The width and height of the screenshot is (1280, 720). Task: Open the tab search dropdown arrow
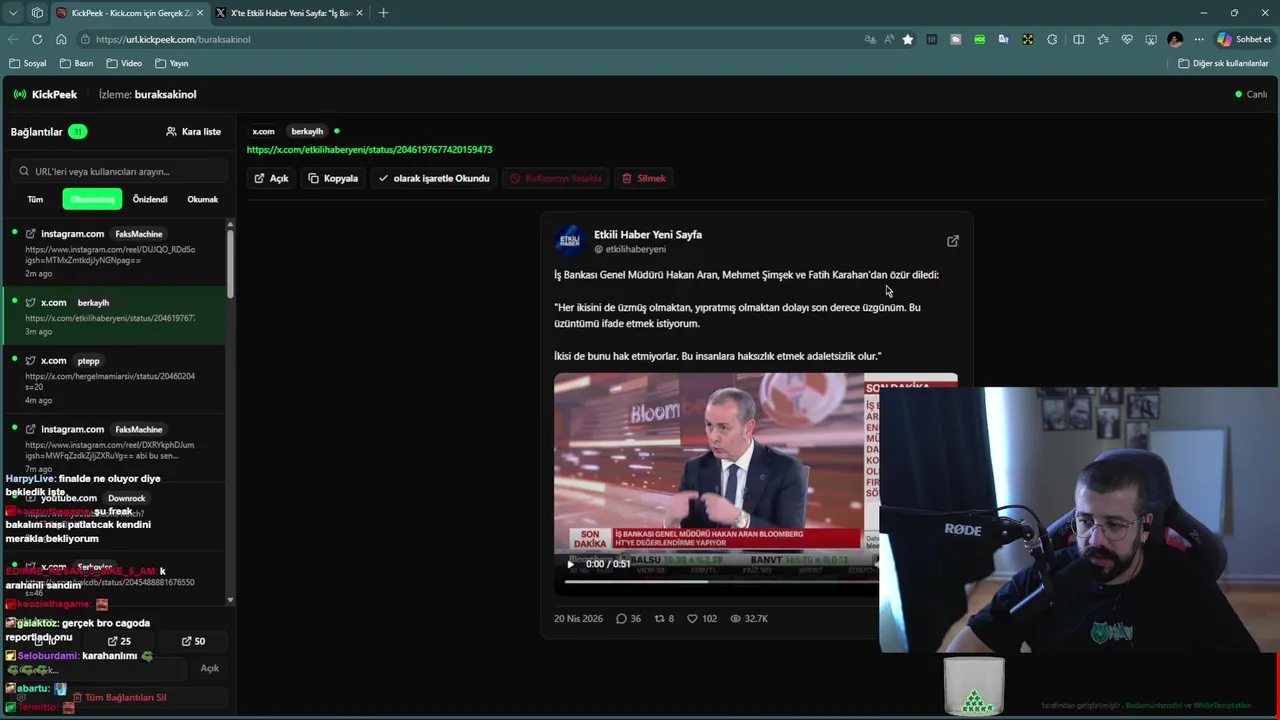pos(13,13)
